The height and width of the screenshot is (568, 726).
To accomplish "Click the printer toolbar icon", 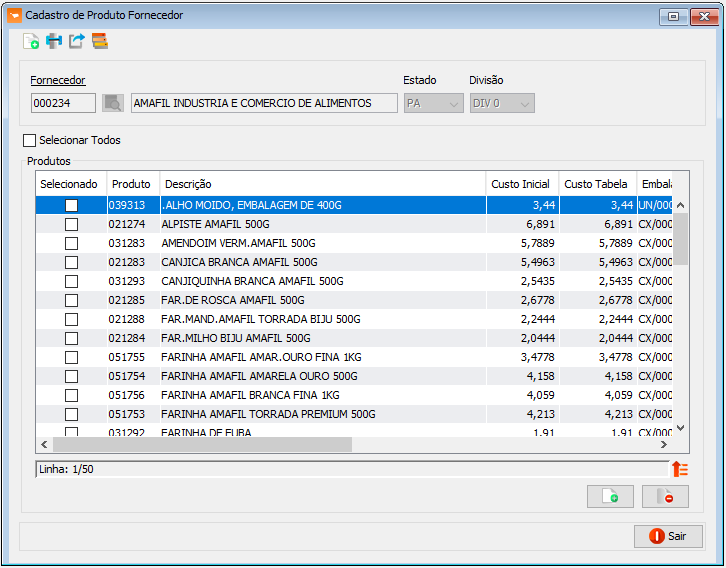I will pyautogui.click(x=54, y=41).
